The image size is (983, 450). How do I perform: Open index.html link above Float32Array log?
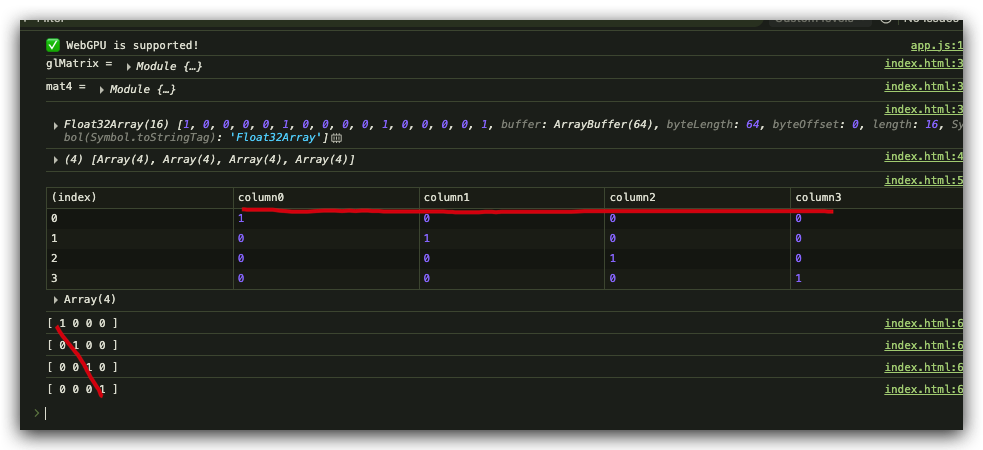923,110
